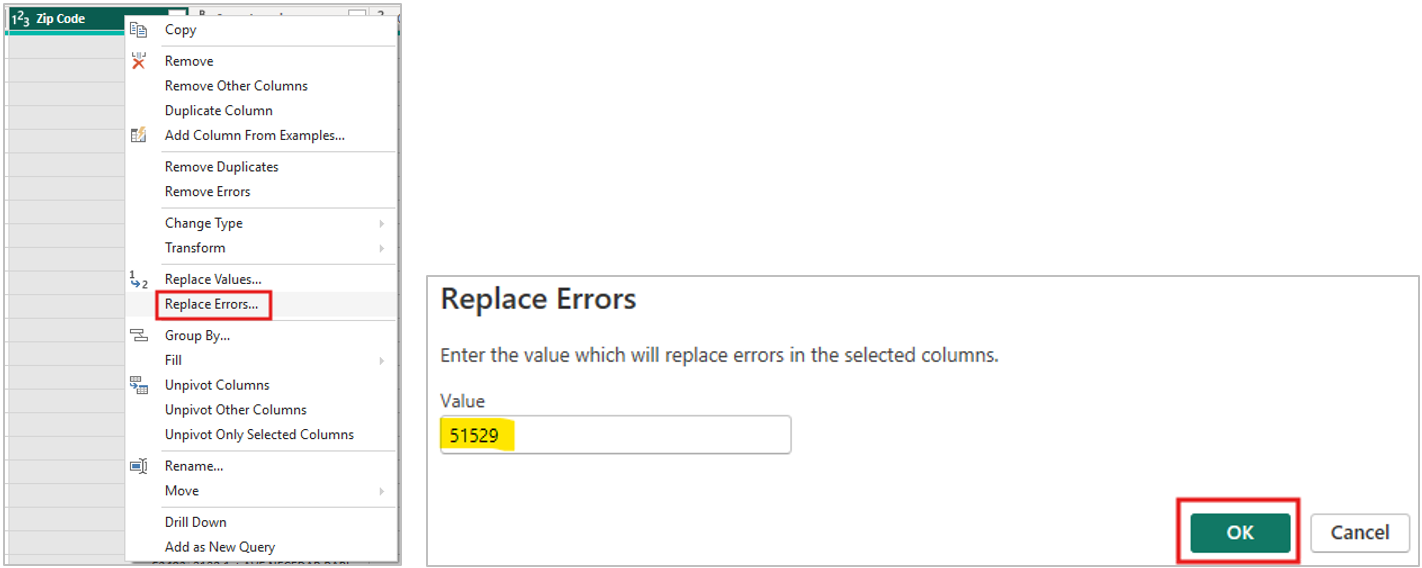Choose Add as New Query
1422x568 pixels.
(x=219, y=547)
